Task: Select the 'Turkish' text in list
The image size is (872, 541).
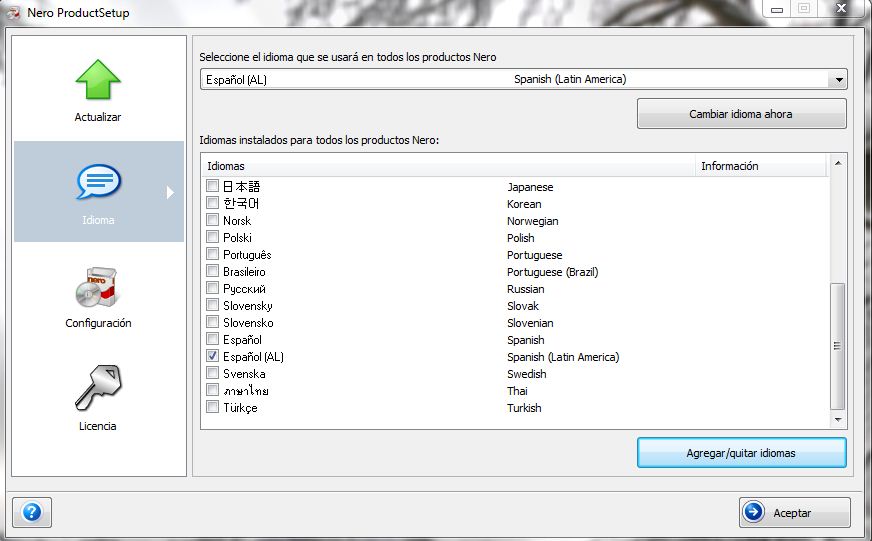Action: point(524,408)
